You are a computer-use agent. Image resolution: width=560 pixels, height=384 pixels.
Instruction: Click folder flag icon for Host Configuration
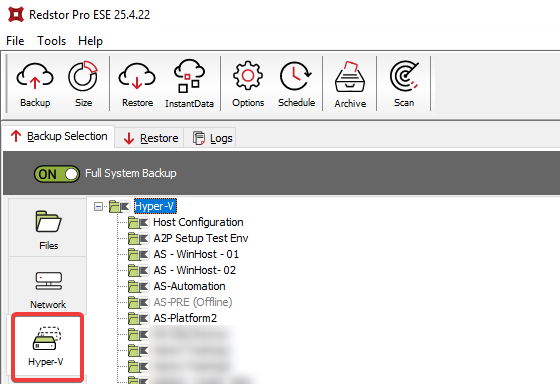tap(139, 223)
